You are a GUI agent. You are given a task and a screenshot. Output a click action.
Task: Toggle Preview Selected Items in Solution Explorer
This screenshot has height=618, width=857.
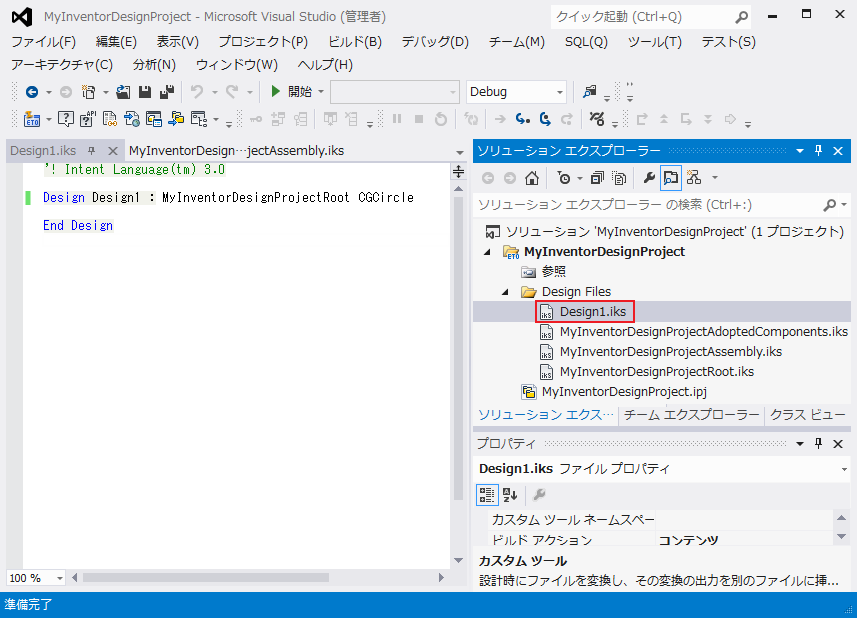coord(671,178)
